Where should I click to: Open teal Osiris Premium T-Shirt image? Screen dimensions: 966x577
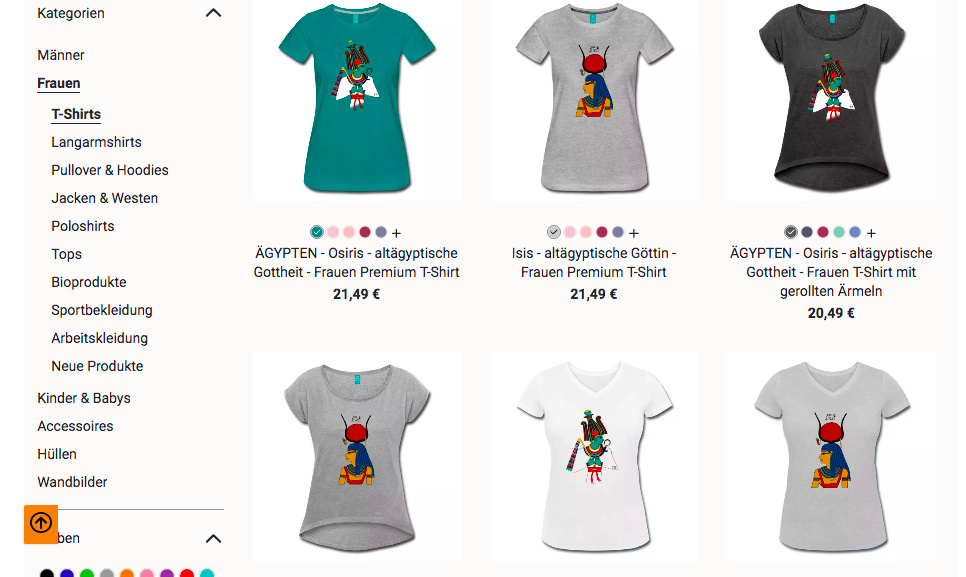[x=357, y=99]
